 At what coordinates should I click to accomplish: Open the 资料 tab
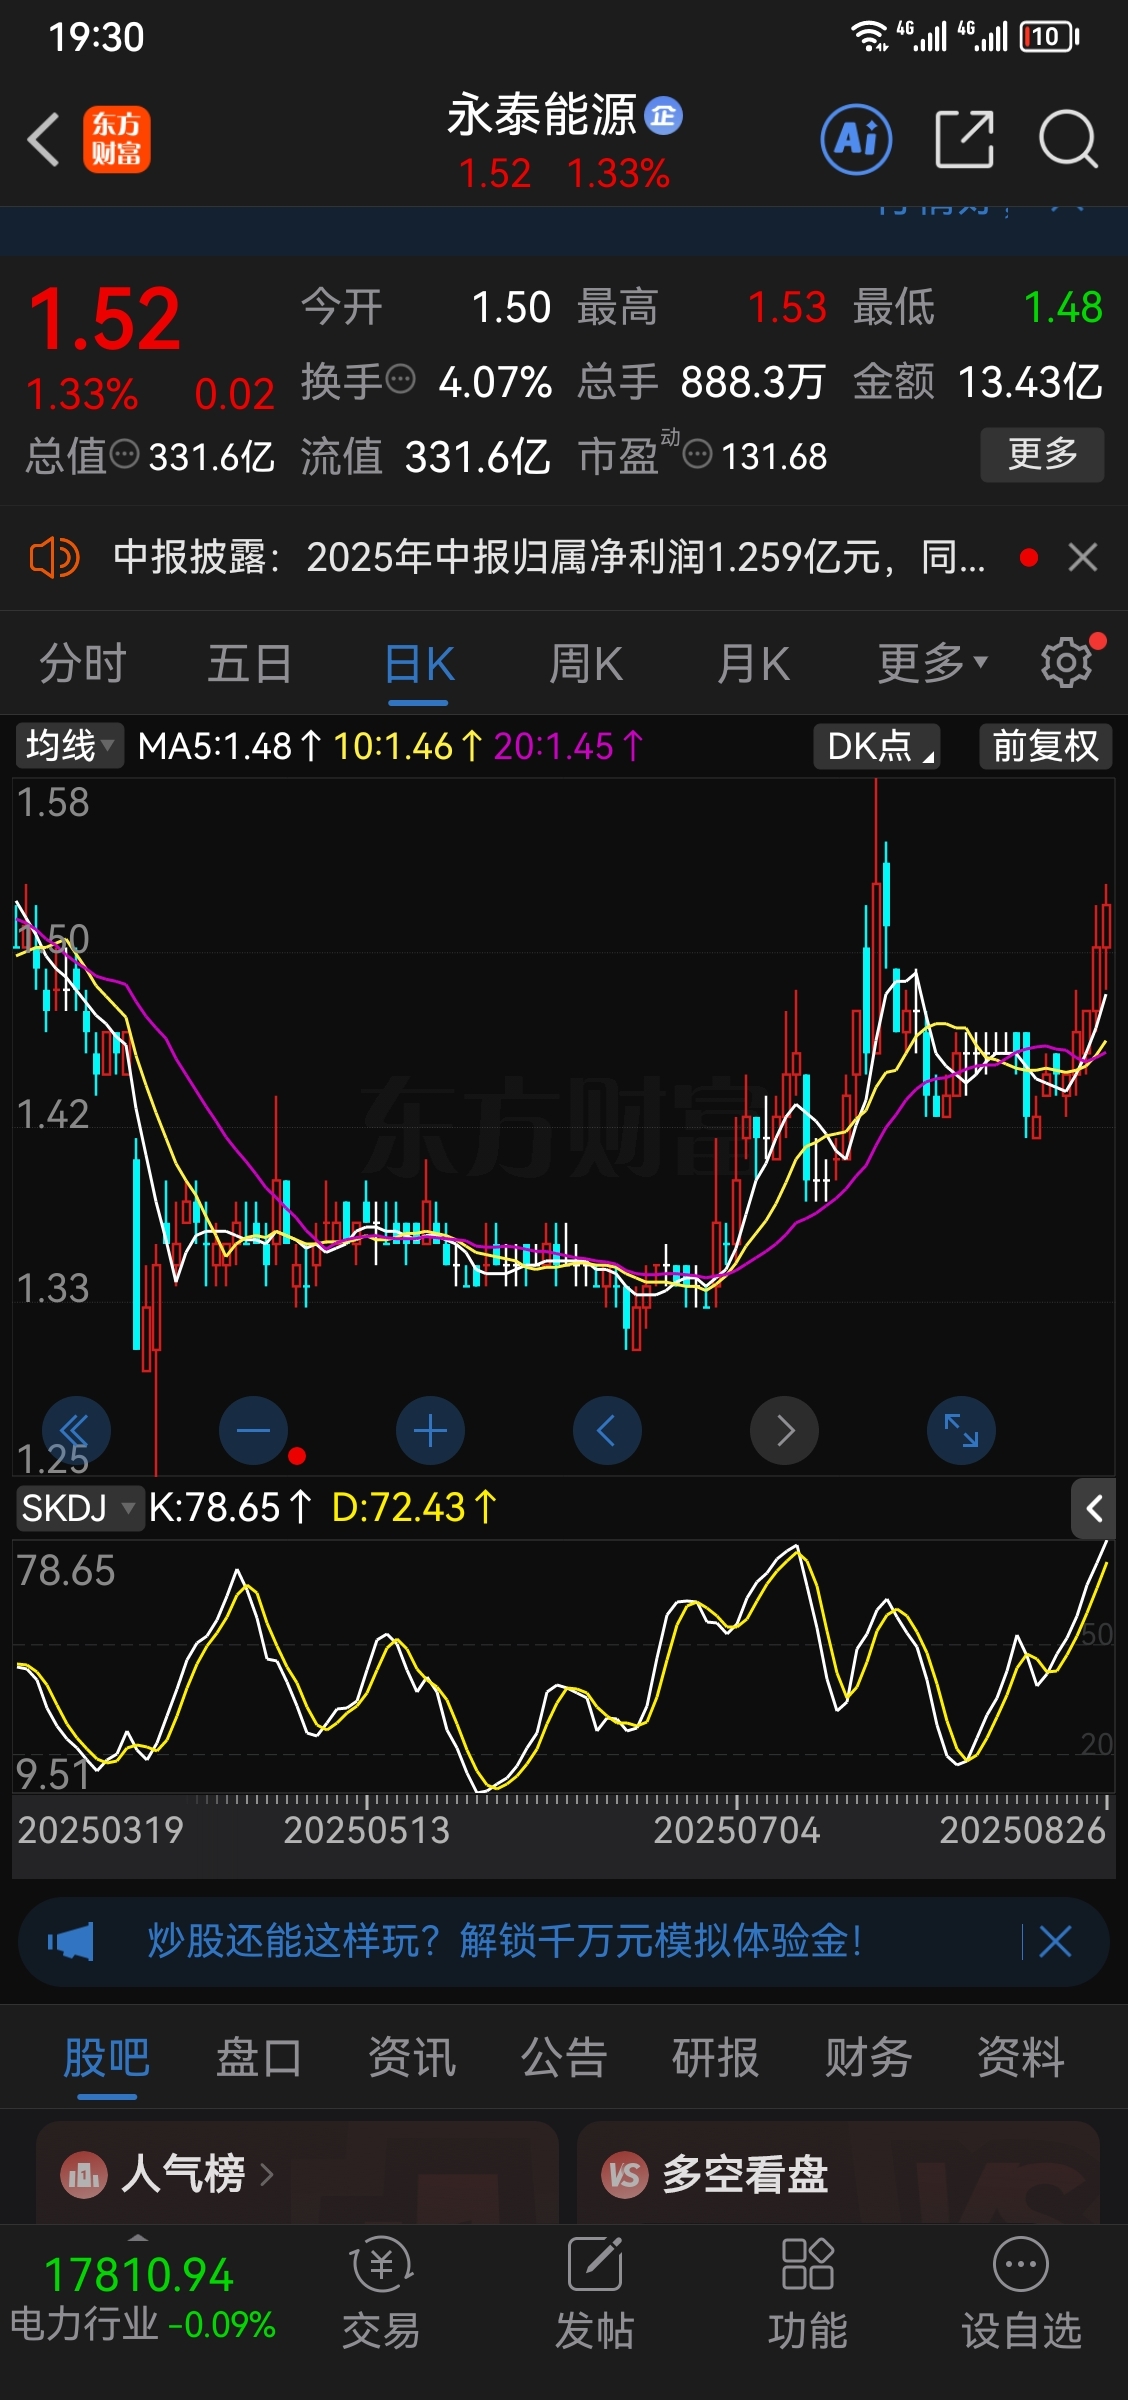tap(1021, 2058)
